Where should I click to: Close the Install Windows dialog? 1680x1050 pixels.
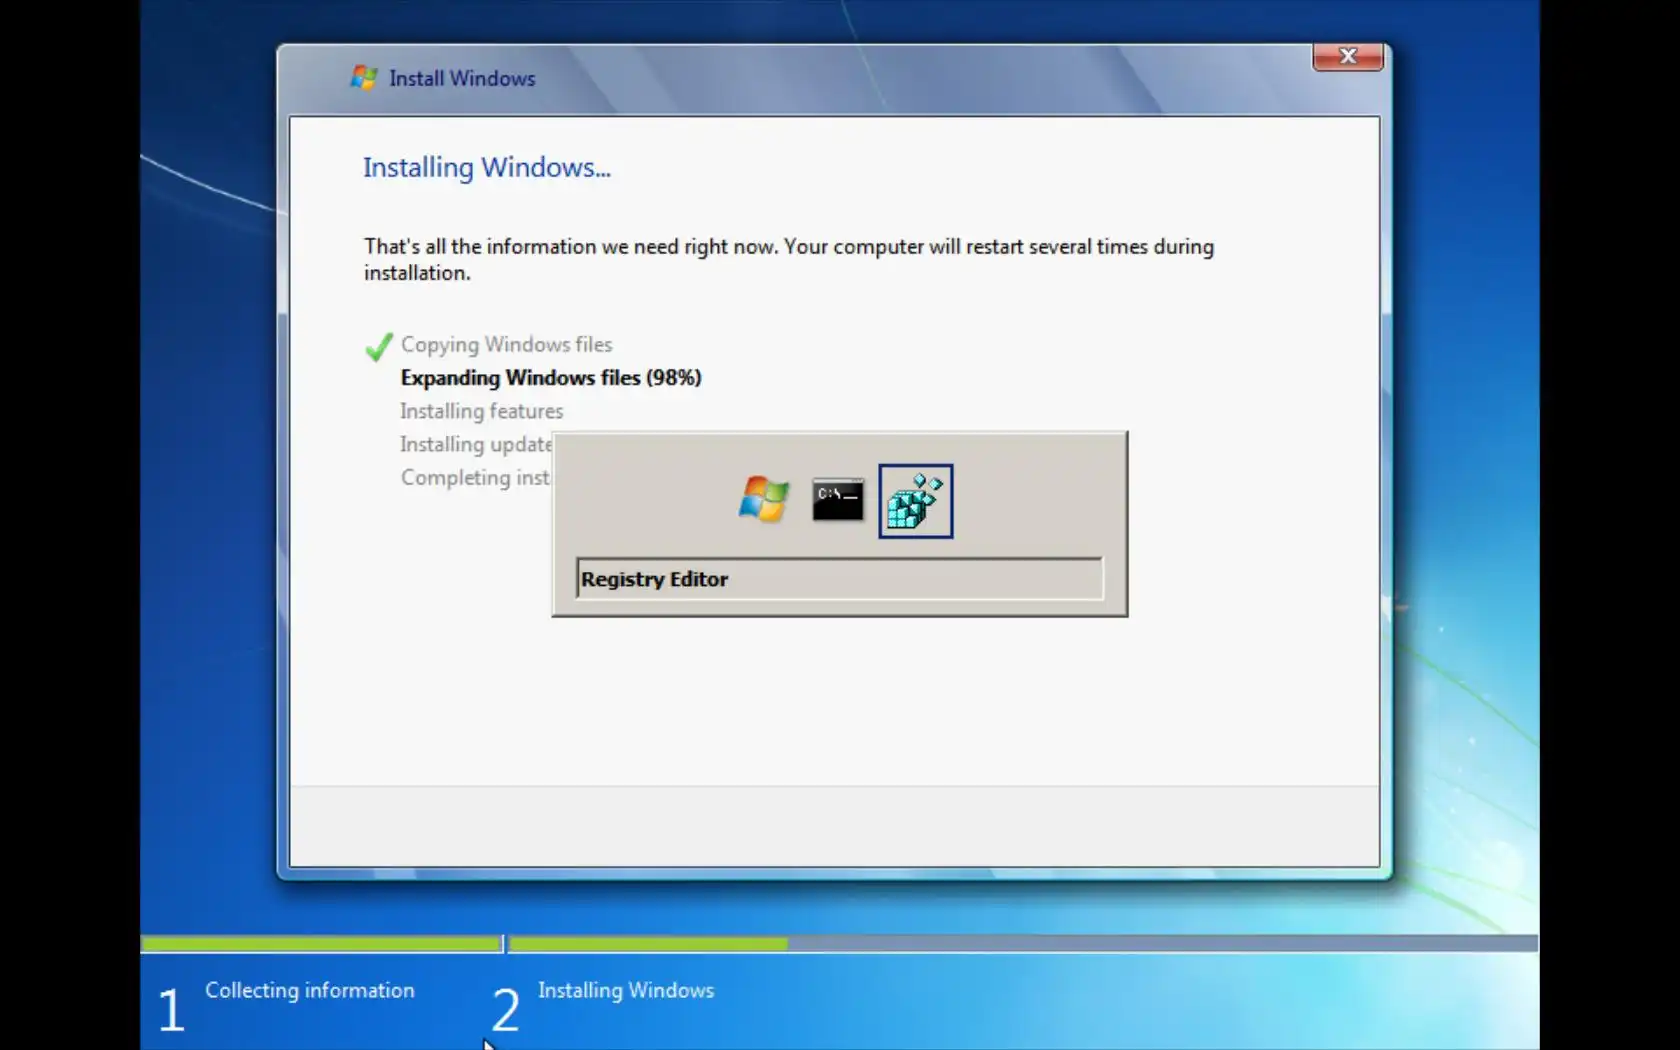pos(1348,57)
